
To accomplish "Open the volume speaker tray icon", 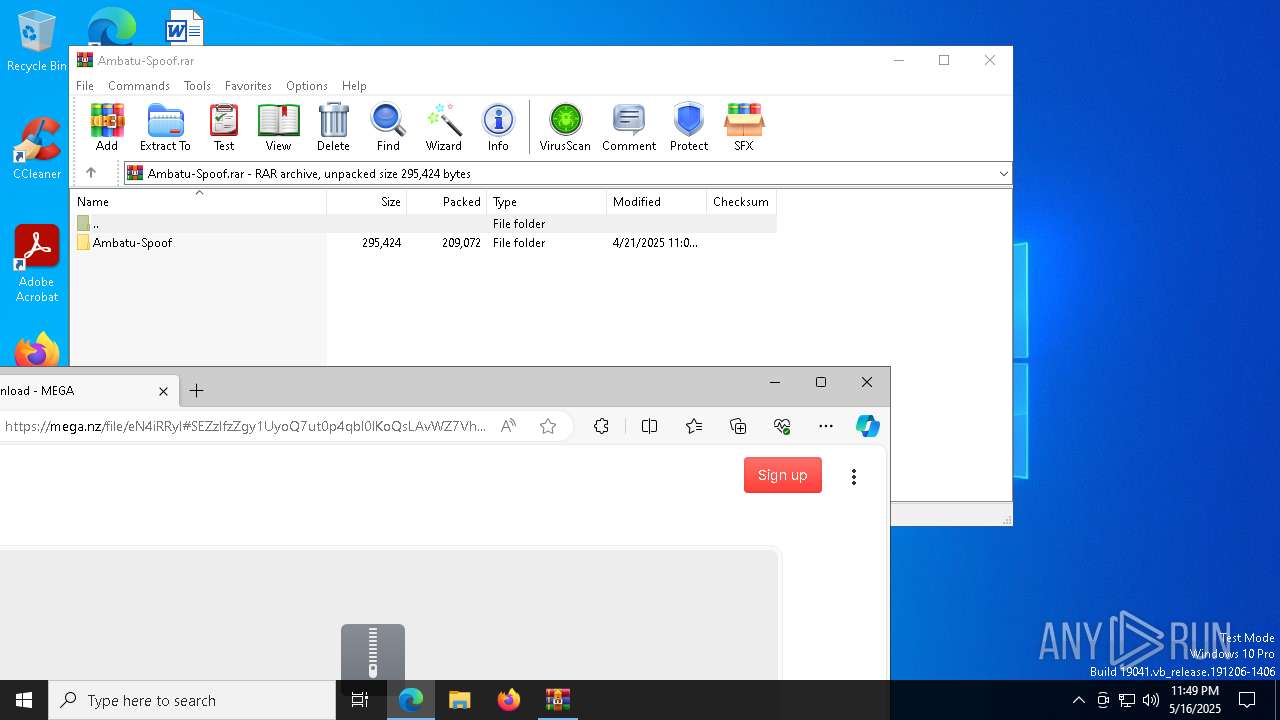I will pyautogui.click(x=1151, y=700).
